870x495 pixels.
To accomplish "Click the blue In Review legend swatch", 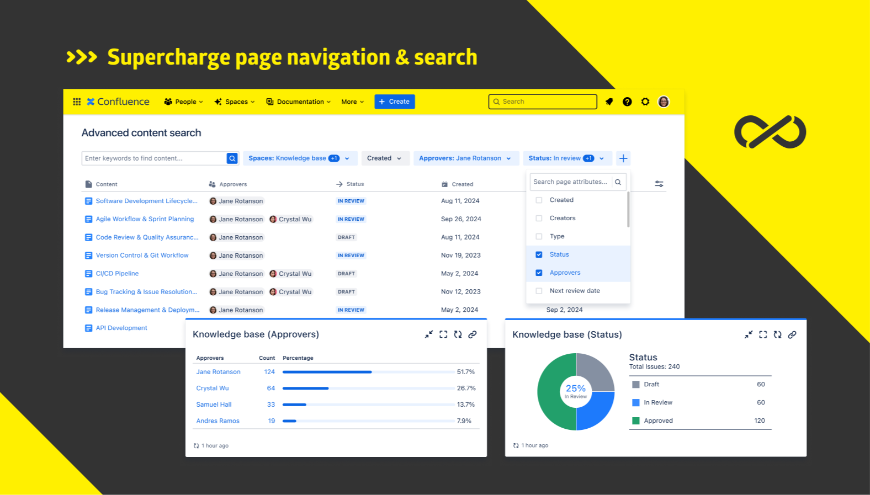I will point(636,403).
